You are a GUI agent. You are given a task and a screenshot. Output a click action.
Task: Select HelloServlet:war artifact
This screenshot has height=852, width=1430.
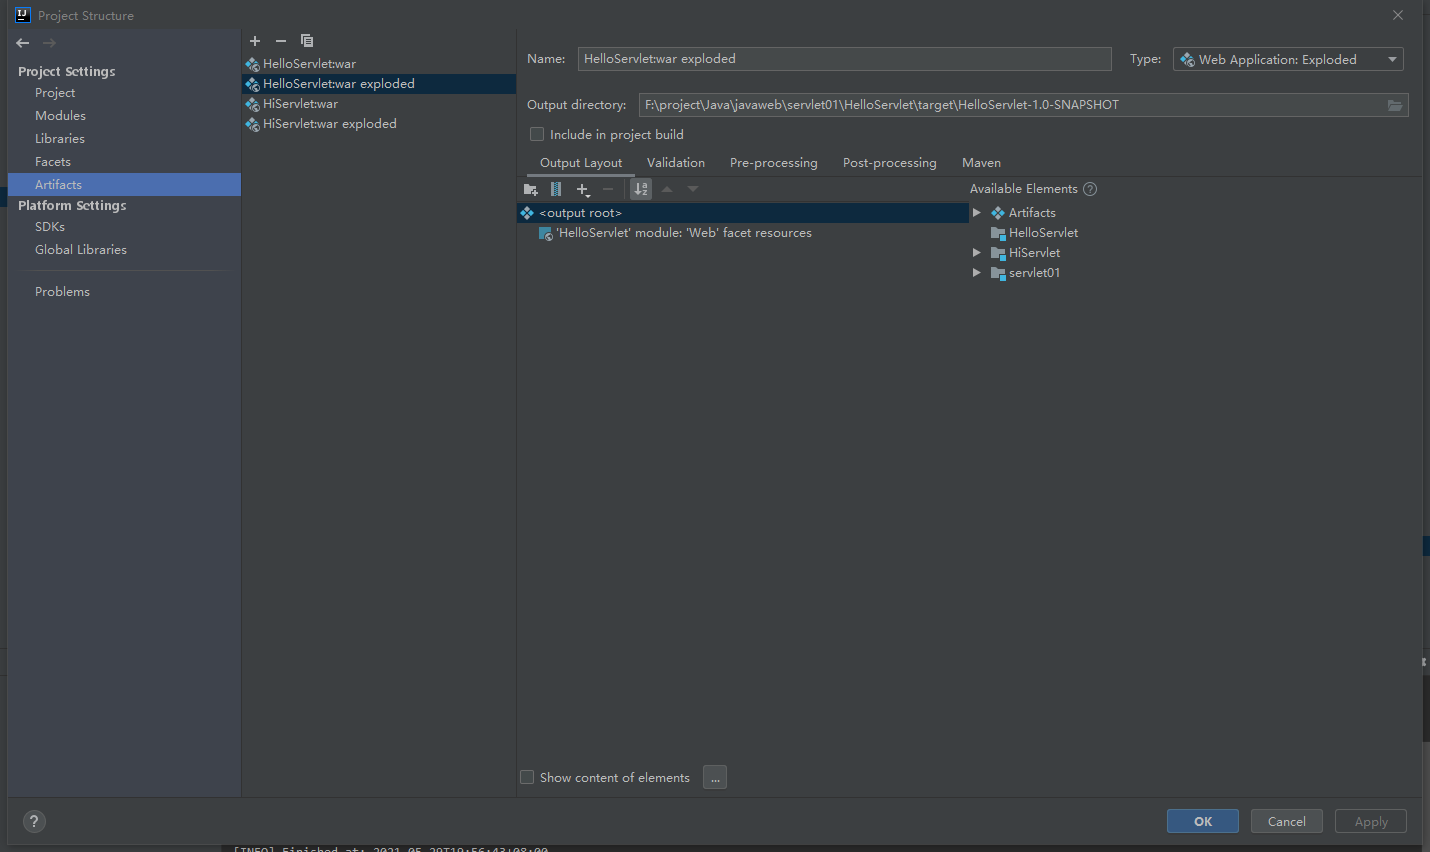pyautogui.click(x=379, y=64)
